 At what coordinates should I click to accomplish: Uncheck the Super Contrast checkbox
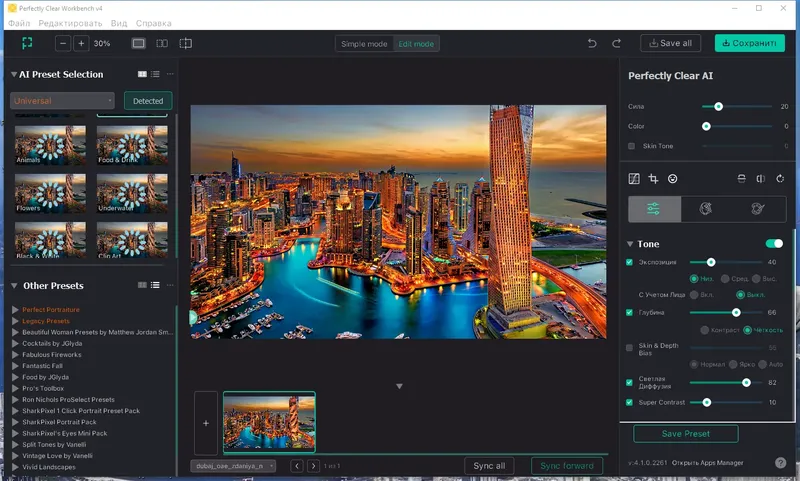point(630,402)
